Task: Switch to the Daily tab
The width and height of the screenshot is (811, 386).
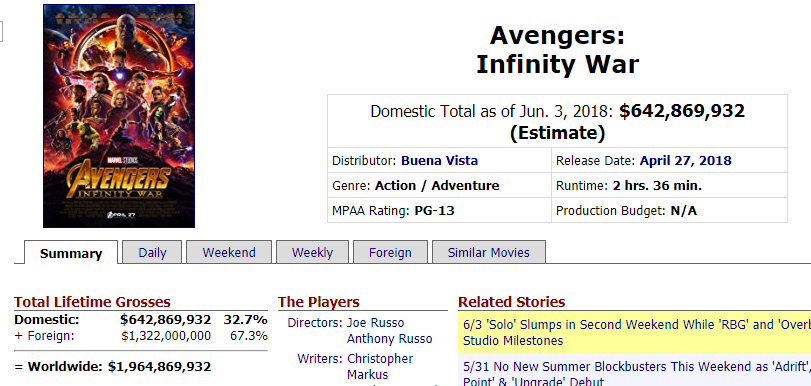Action: (152, 253)
